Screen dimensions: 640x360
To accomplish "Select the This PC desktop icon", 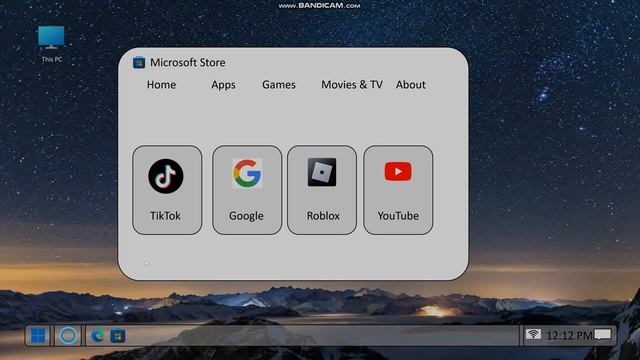I will pos(51,44).
